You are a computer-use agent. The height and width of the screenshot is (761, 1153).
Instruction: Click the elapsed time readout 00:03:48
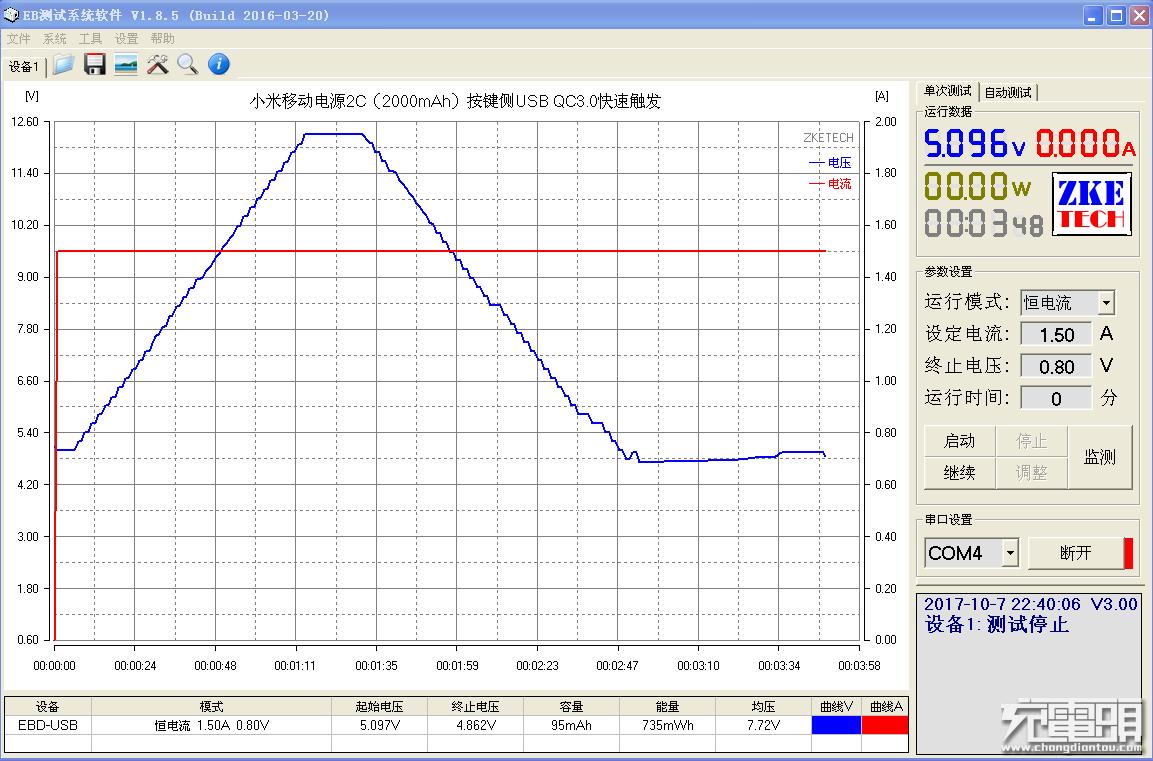(984, 223)
